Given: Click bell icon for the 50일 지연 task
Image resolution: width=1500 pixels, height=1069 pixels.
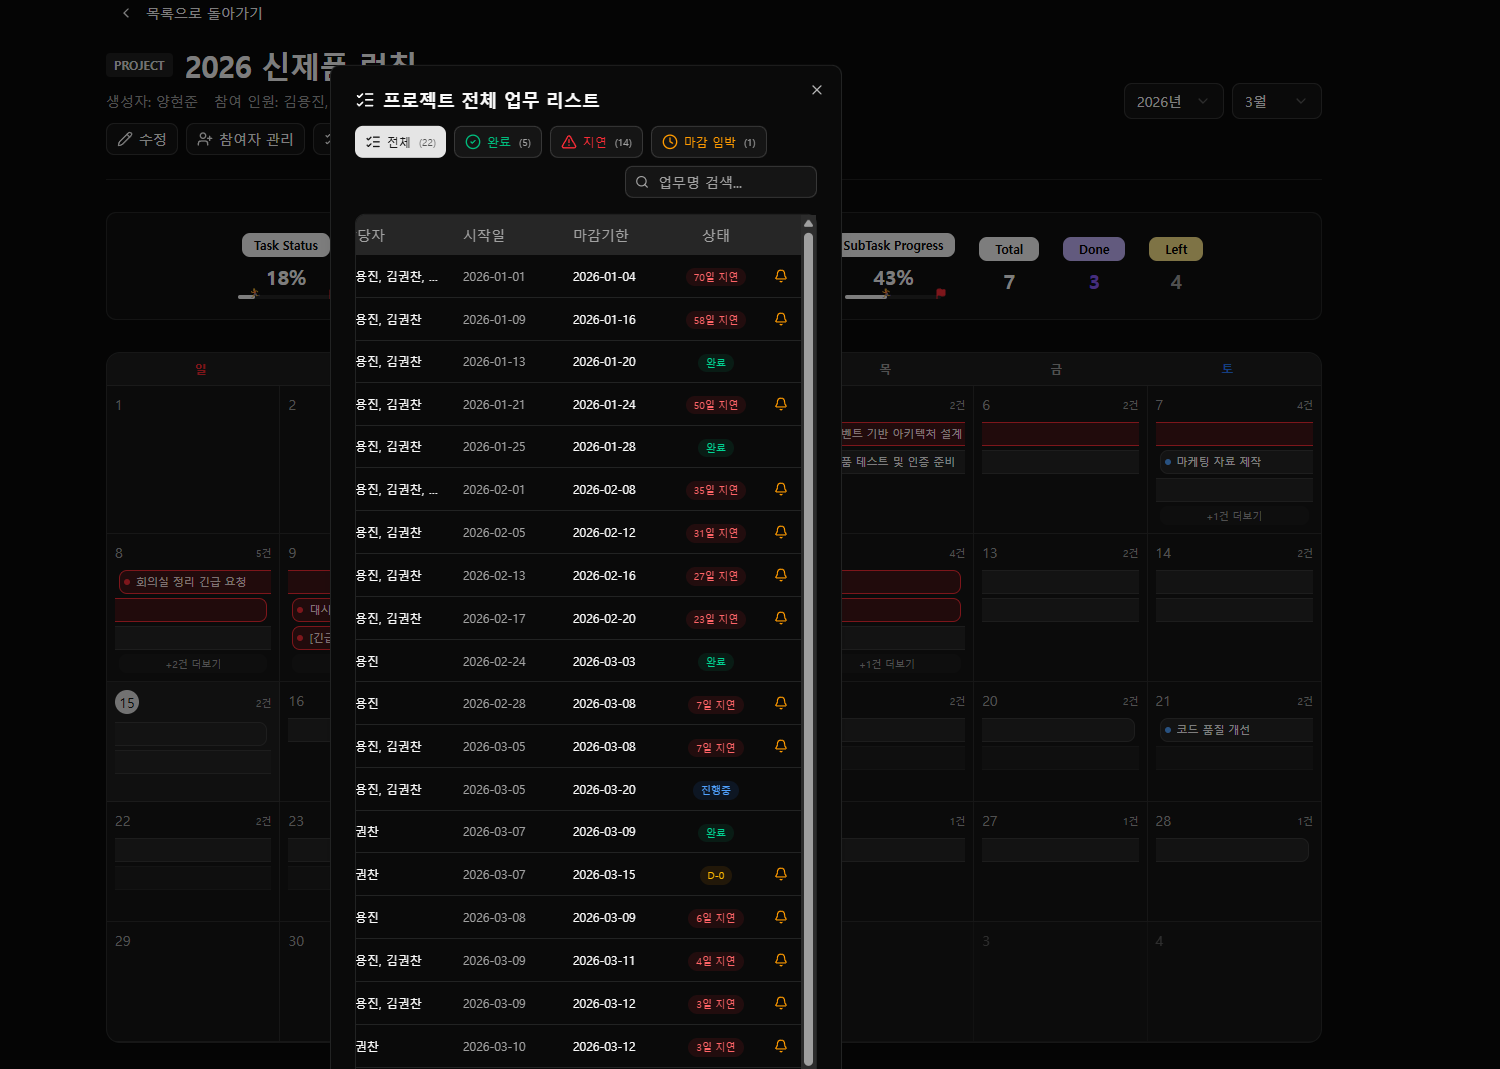Looking at the screenshot, I should 781,404.
